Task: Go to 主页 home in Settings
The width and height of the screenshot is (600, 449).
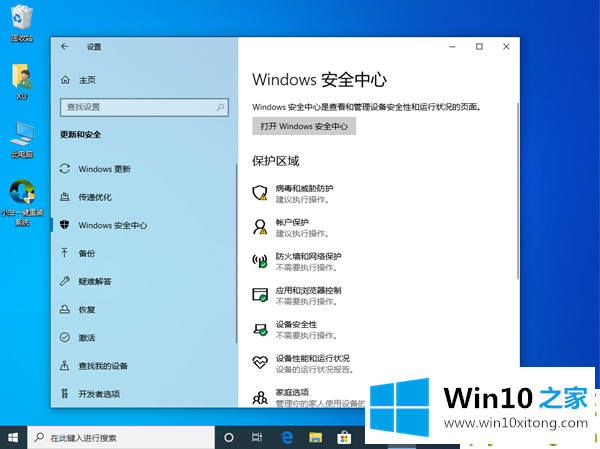Action: point(86,79)
